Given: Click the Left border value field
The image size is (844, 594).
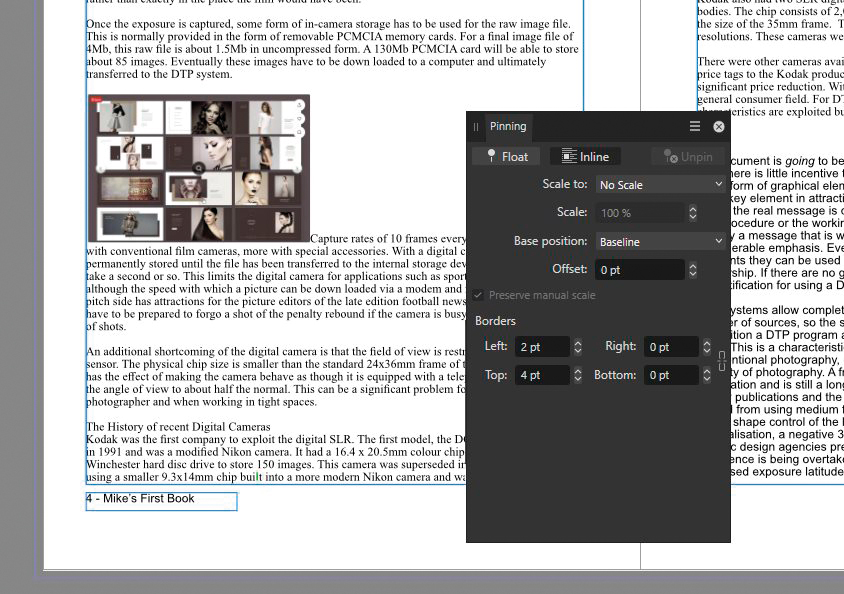Looking at the screenshot, I should (x=542, y=346).
